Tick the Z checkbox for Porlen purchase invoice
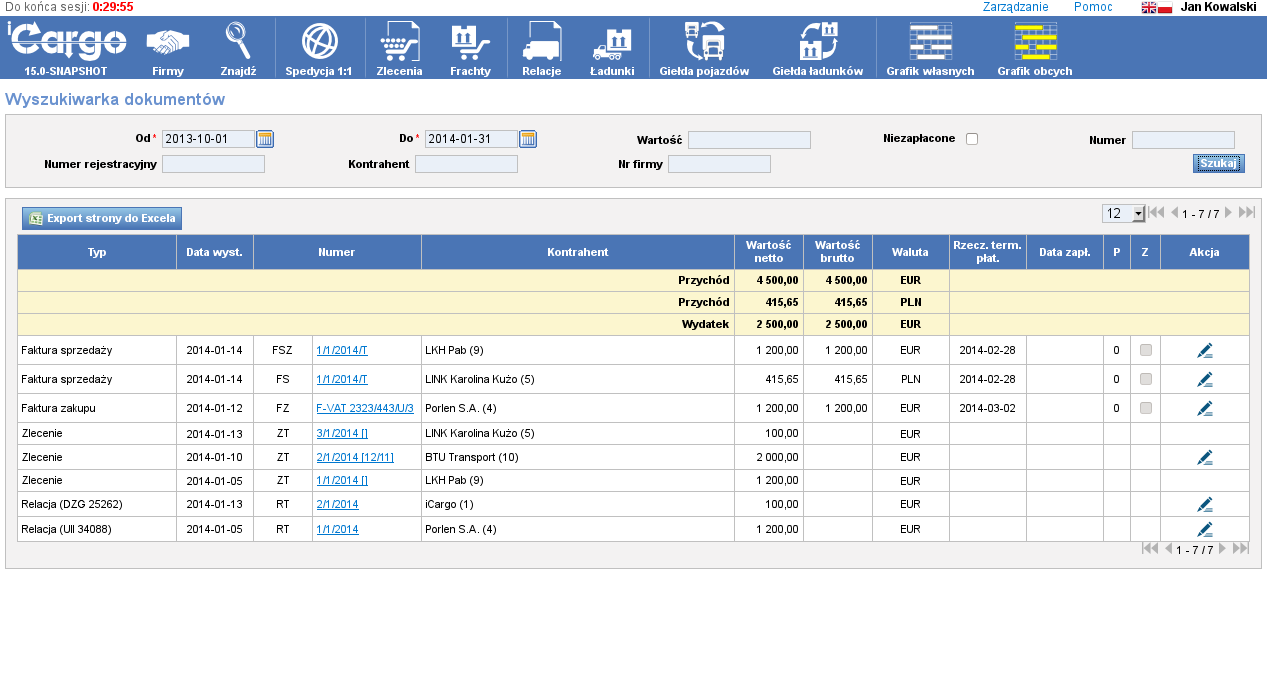The width and height of the screenshot is (1267, 681). click(x=1145, y=408)
